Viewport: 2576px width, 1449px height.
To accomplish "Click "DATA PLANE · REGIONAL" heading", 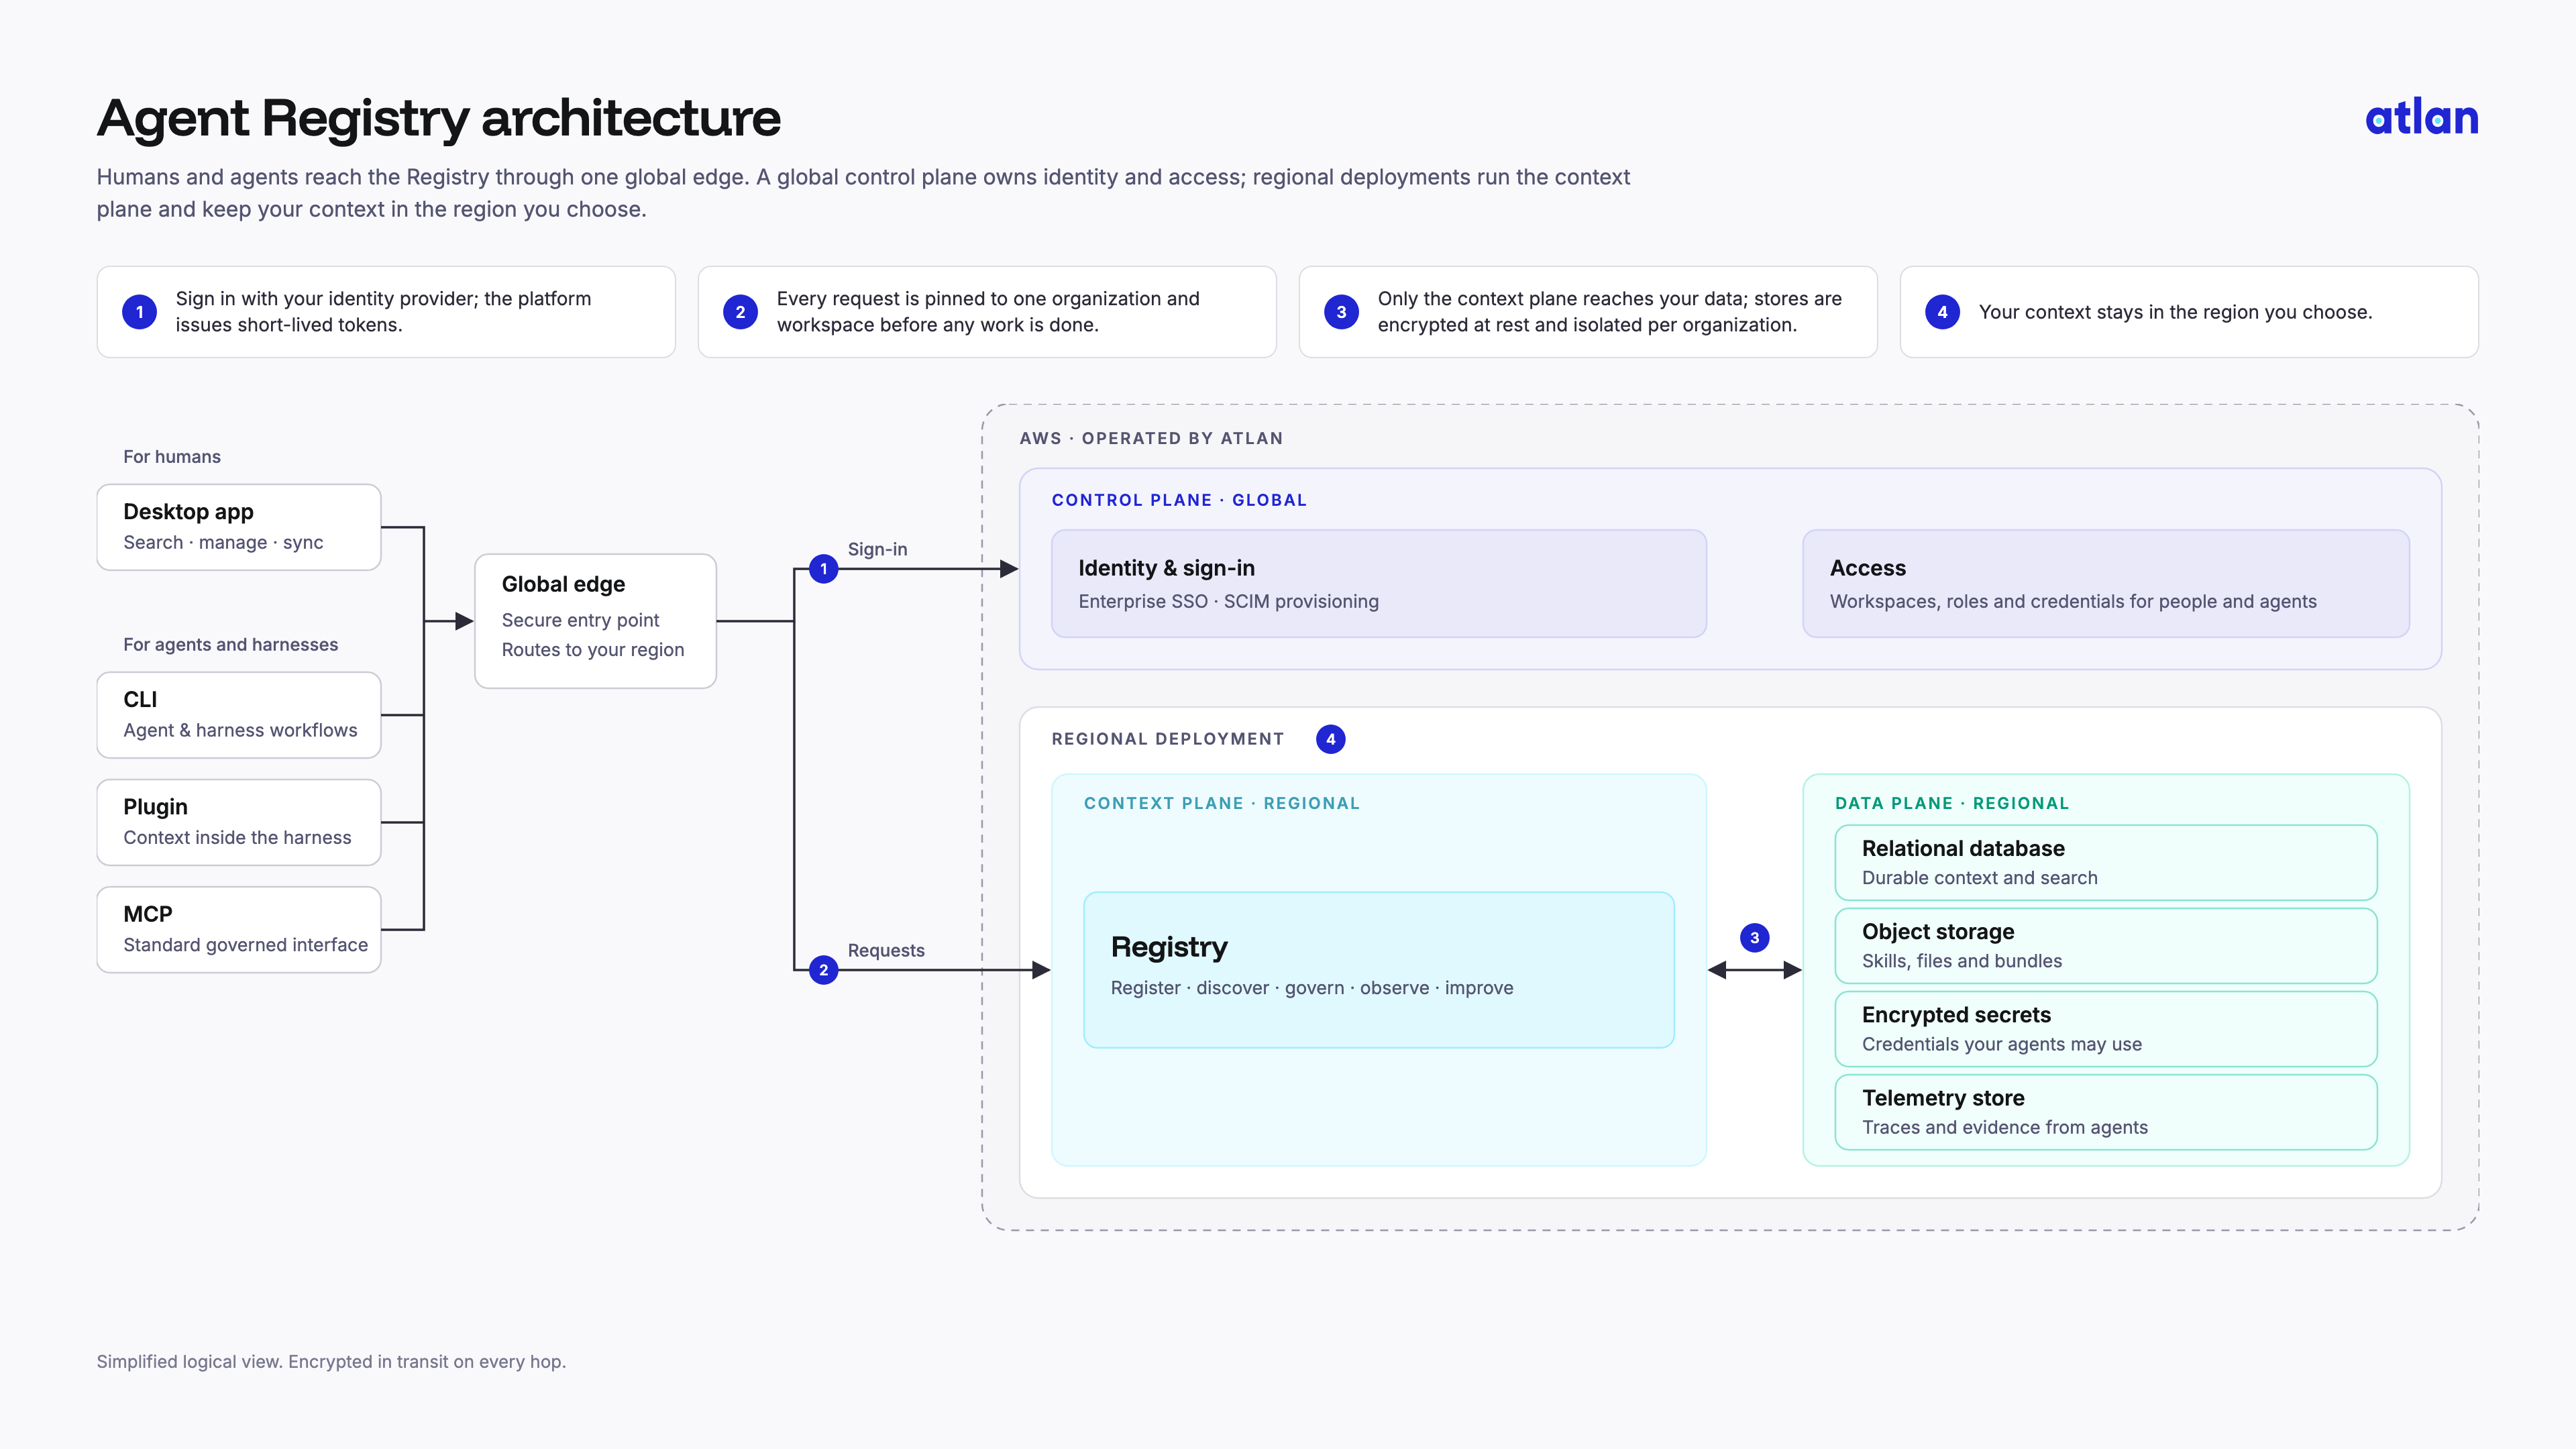I will pos(1952,803).
